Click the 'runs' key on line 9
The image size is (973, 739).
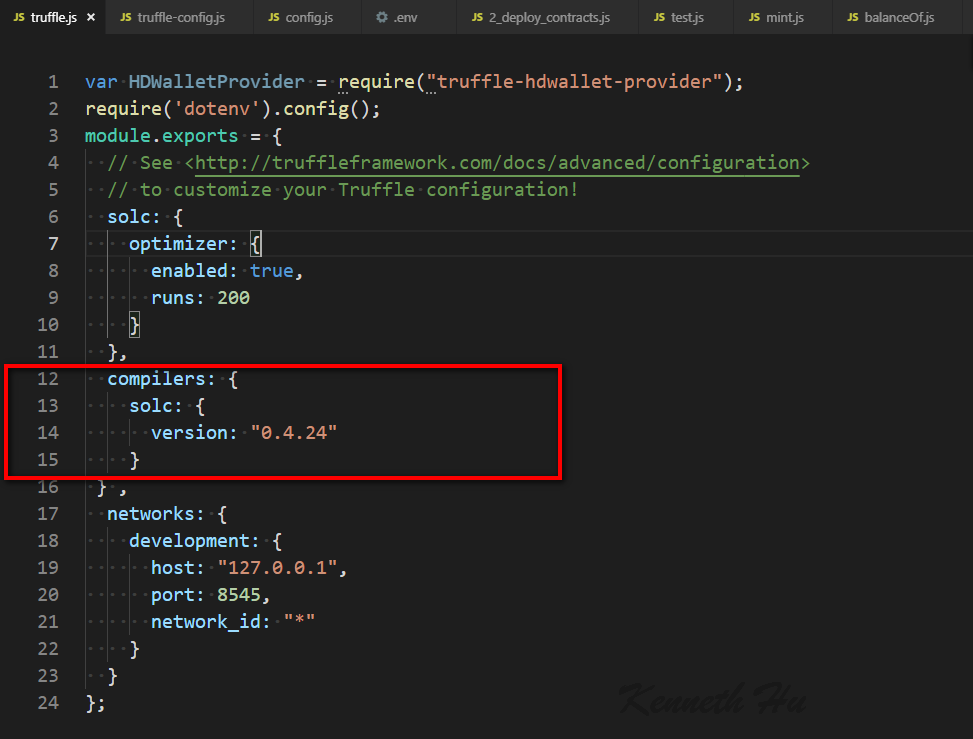pyautogui.click(x=173, y=298)
